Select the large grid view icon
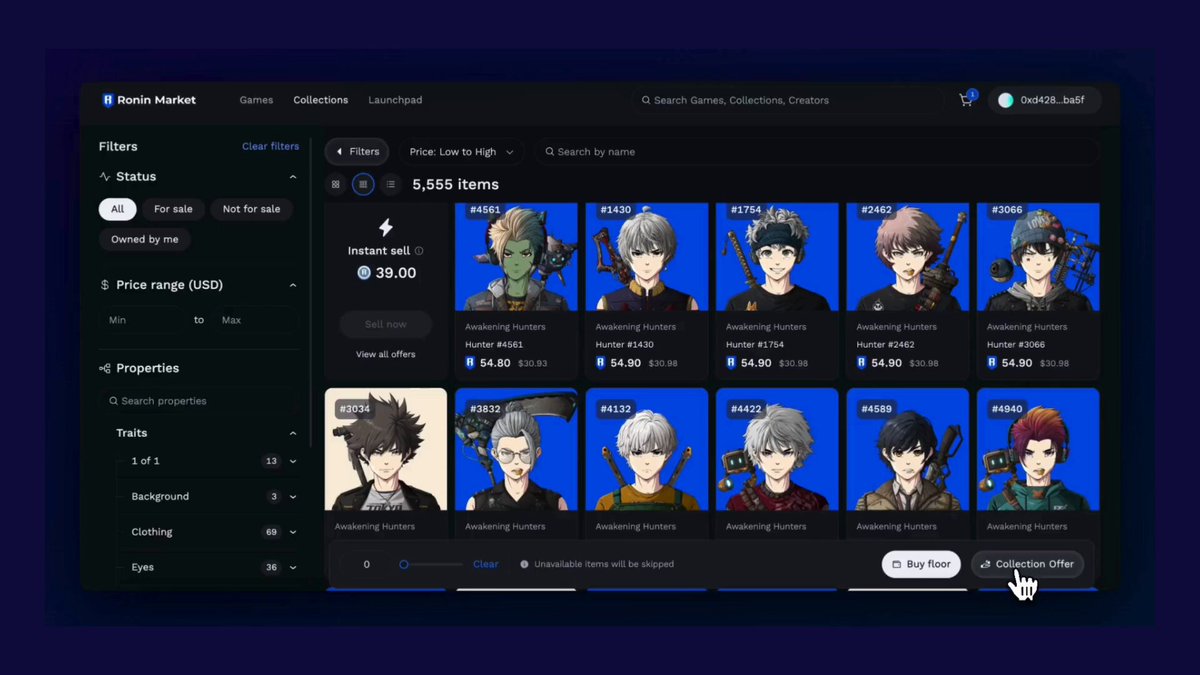 point(335,184)
